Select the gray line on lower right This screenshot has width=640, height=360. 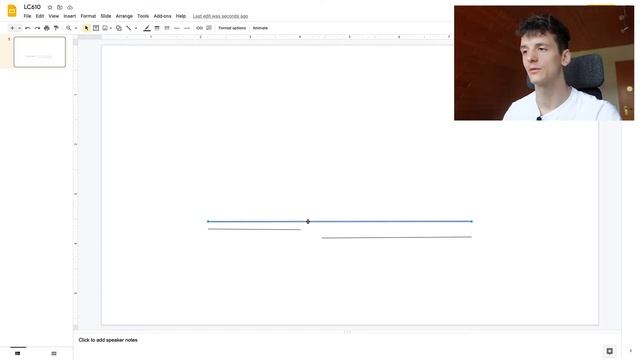click(397, 238)
